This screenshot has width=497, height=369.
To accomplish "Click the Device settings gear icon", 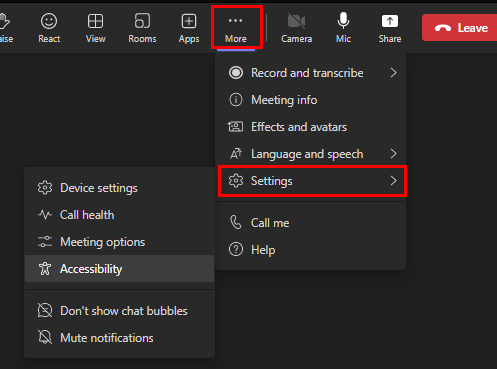I will [x=45, y=188].
